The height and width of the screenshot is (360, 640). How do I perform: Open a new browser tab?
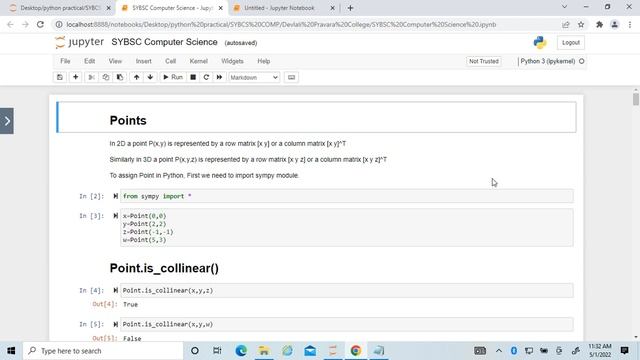350,8
